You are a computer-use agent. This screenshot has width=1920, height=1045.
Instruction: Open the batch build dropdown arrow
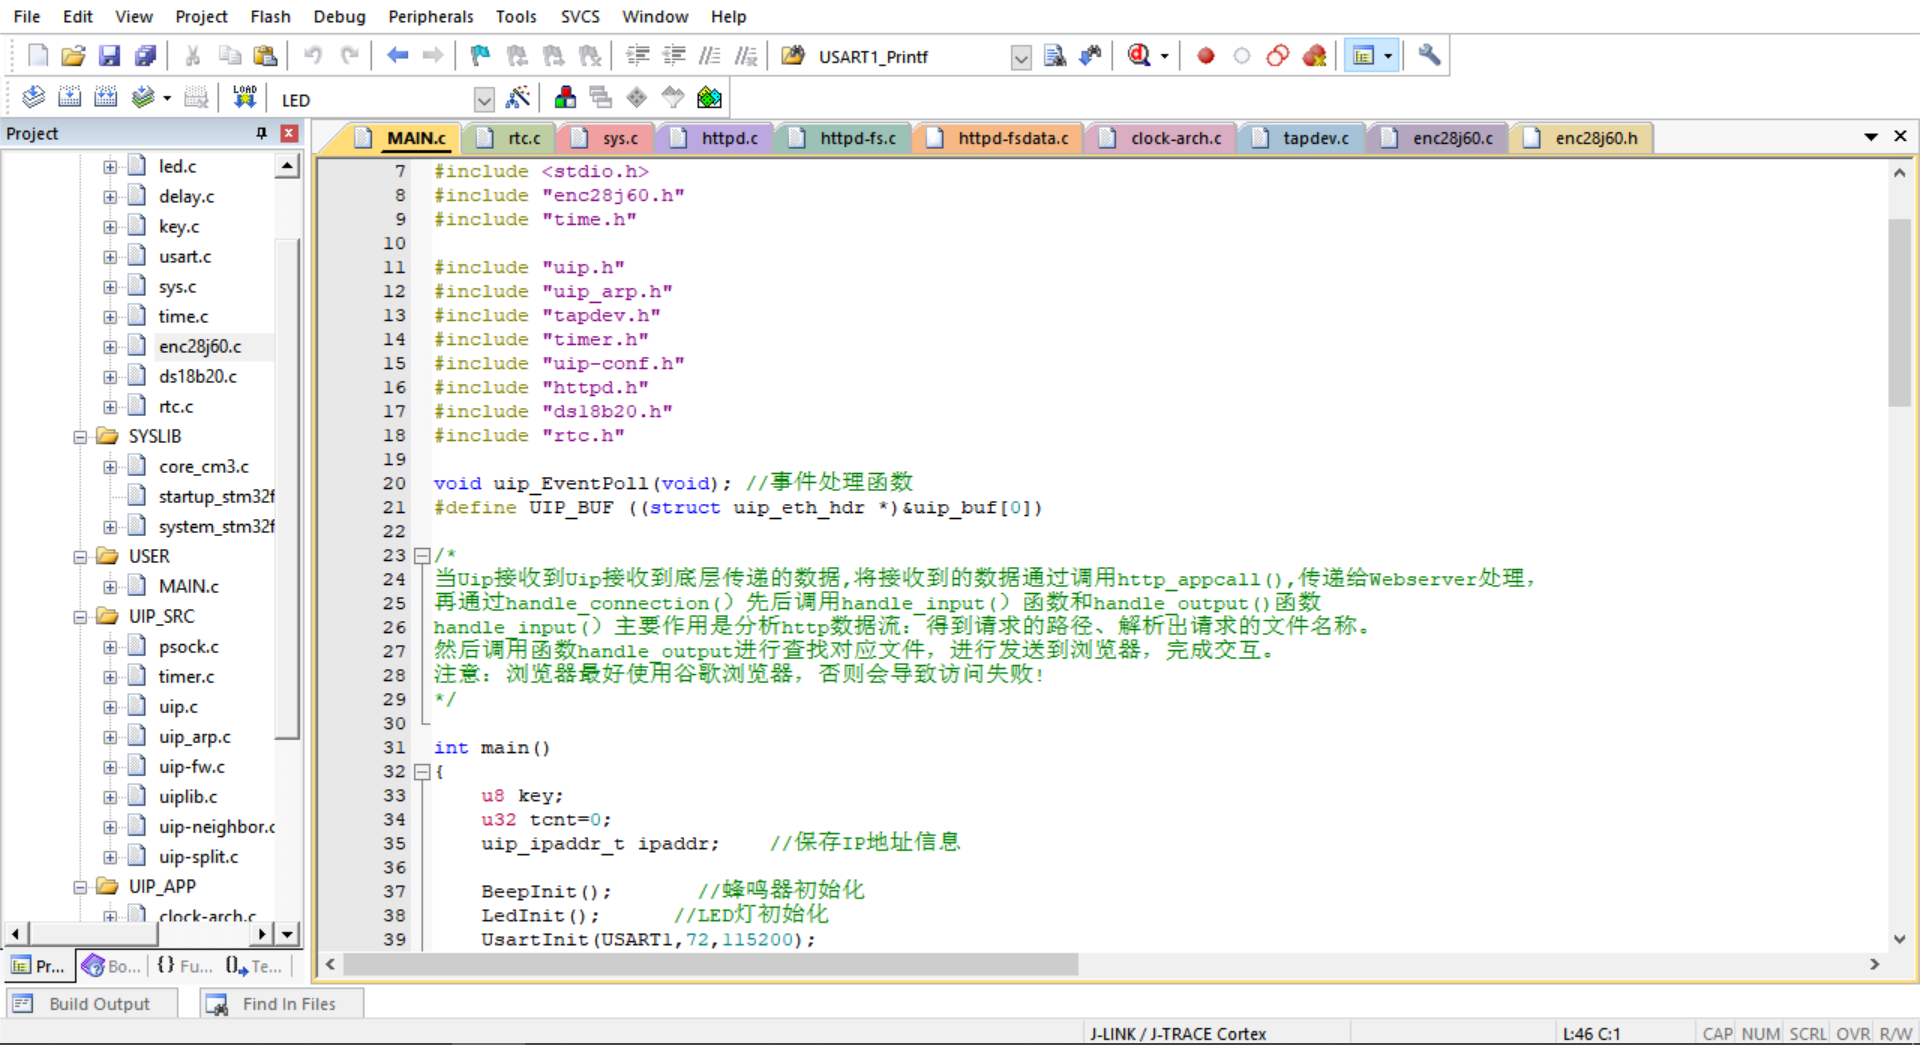[x=167, y=98]
